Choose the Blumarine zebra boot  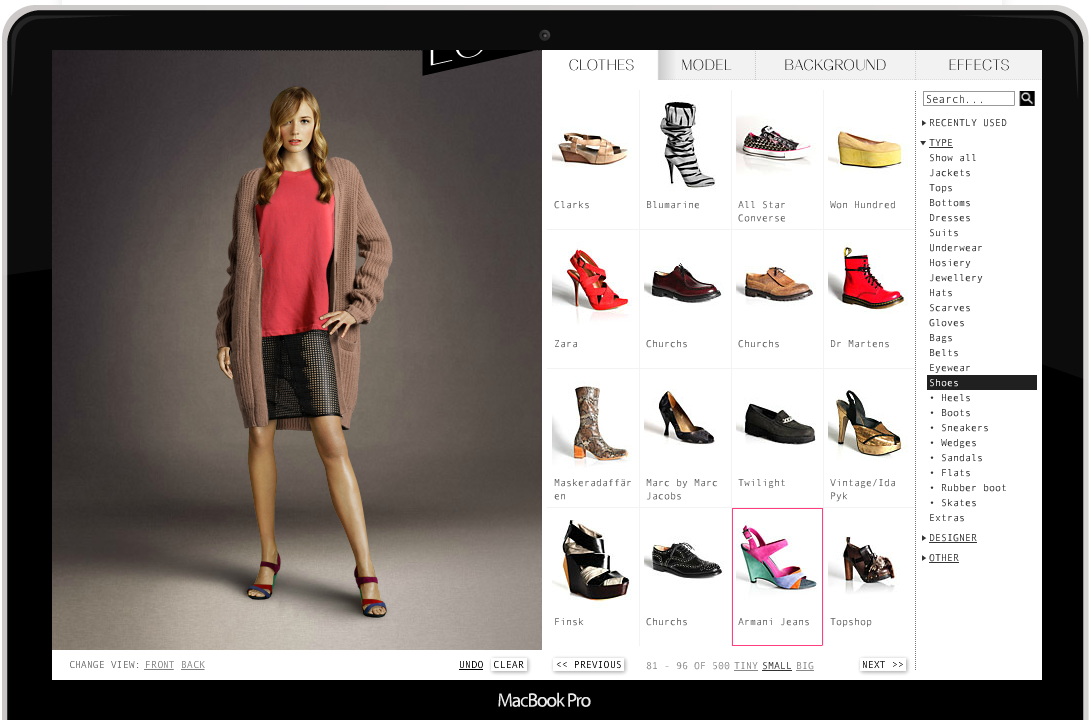coord(685,144)
